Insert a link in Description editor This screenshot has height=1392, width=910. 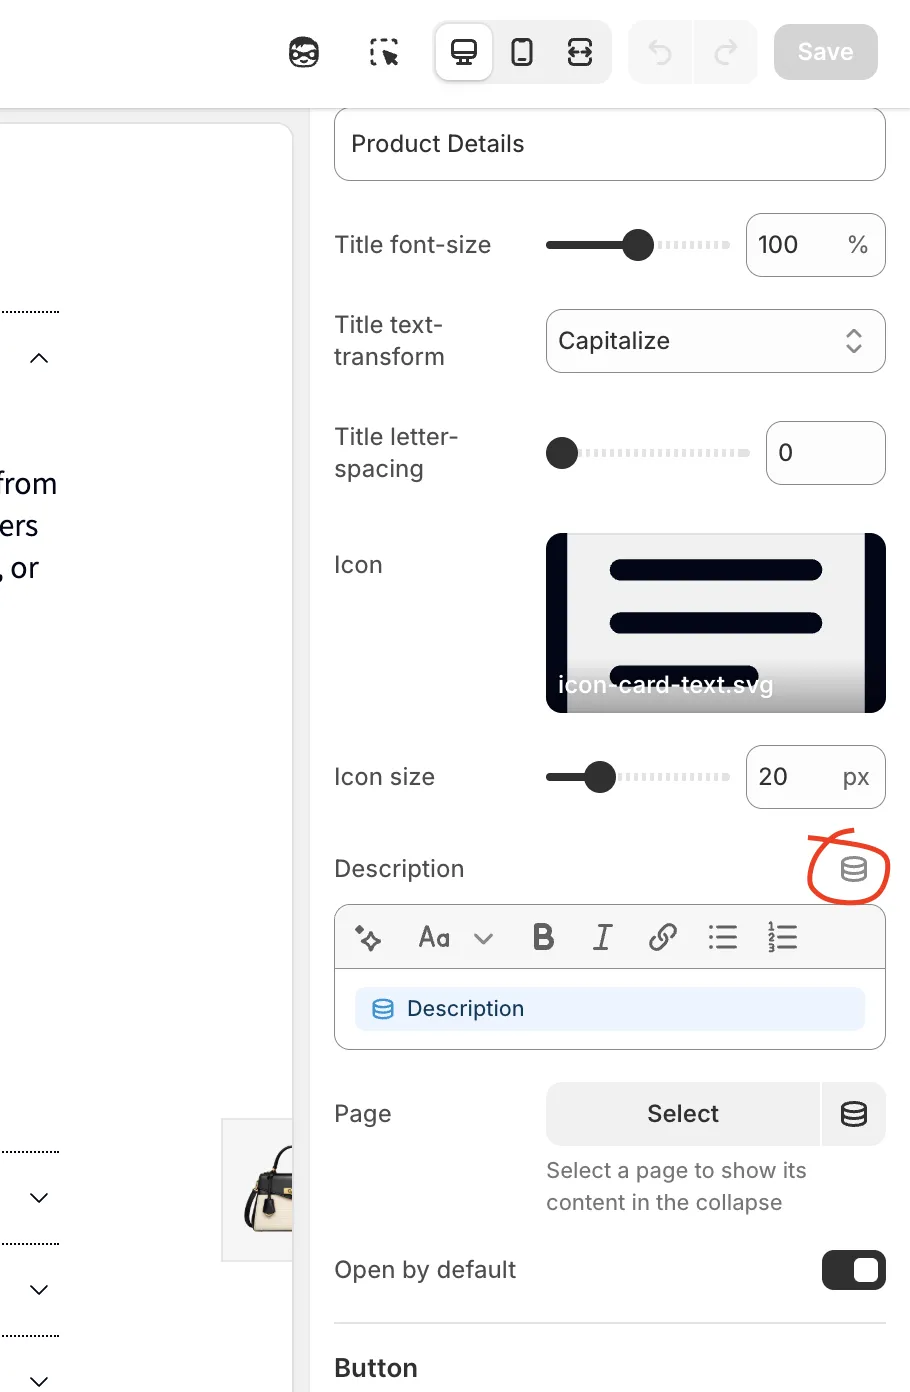coord(662,938)
